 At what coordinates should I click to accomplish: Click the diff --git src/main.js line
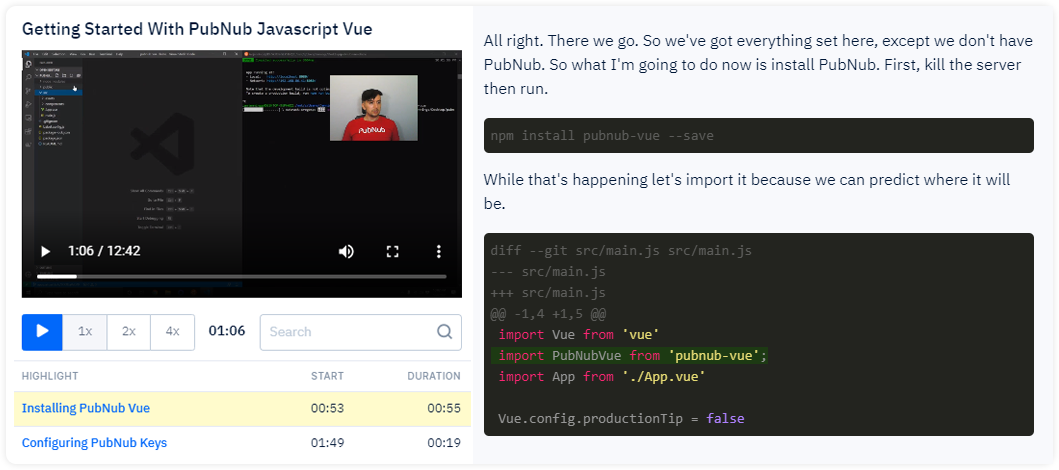(621, 251)
